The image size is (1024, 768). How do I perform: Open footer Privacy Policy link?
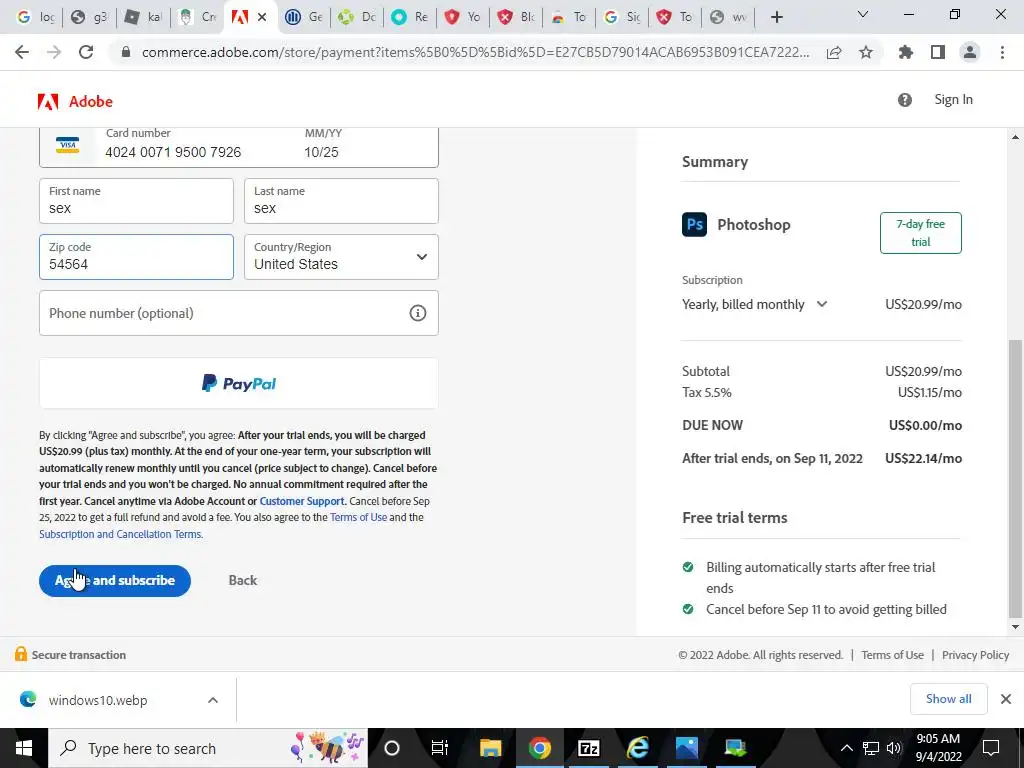(975, 655)
